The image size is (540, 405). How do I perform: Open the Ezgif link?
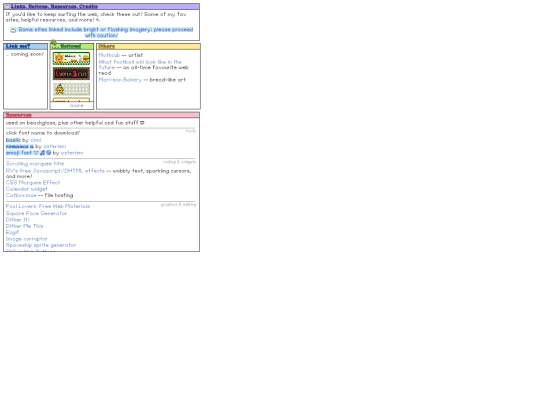(12, 232)
